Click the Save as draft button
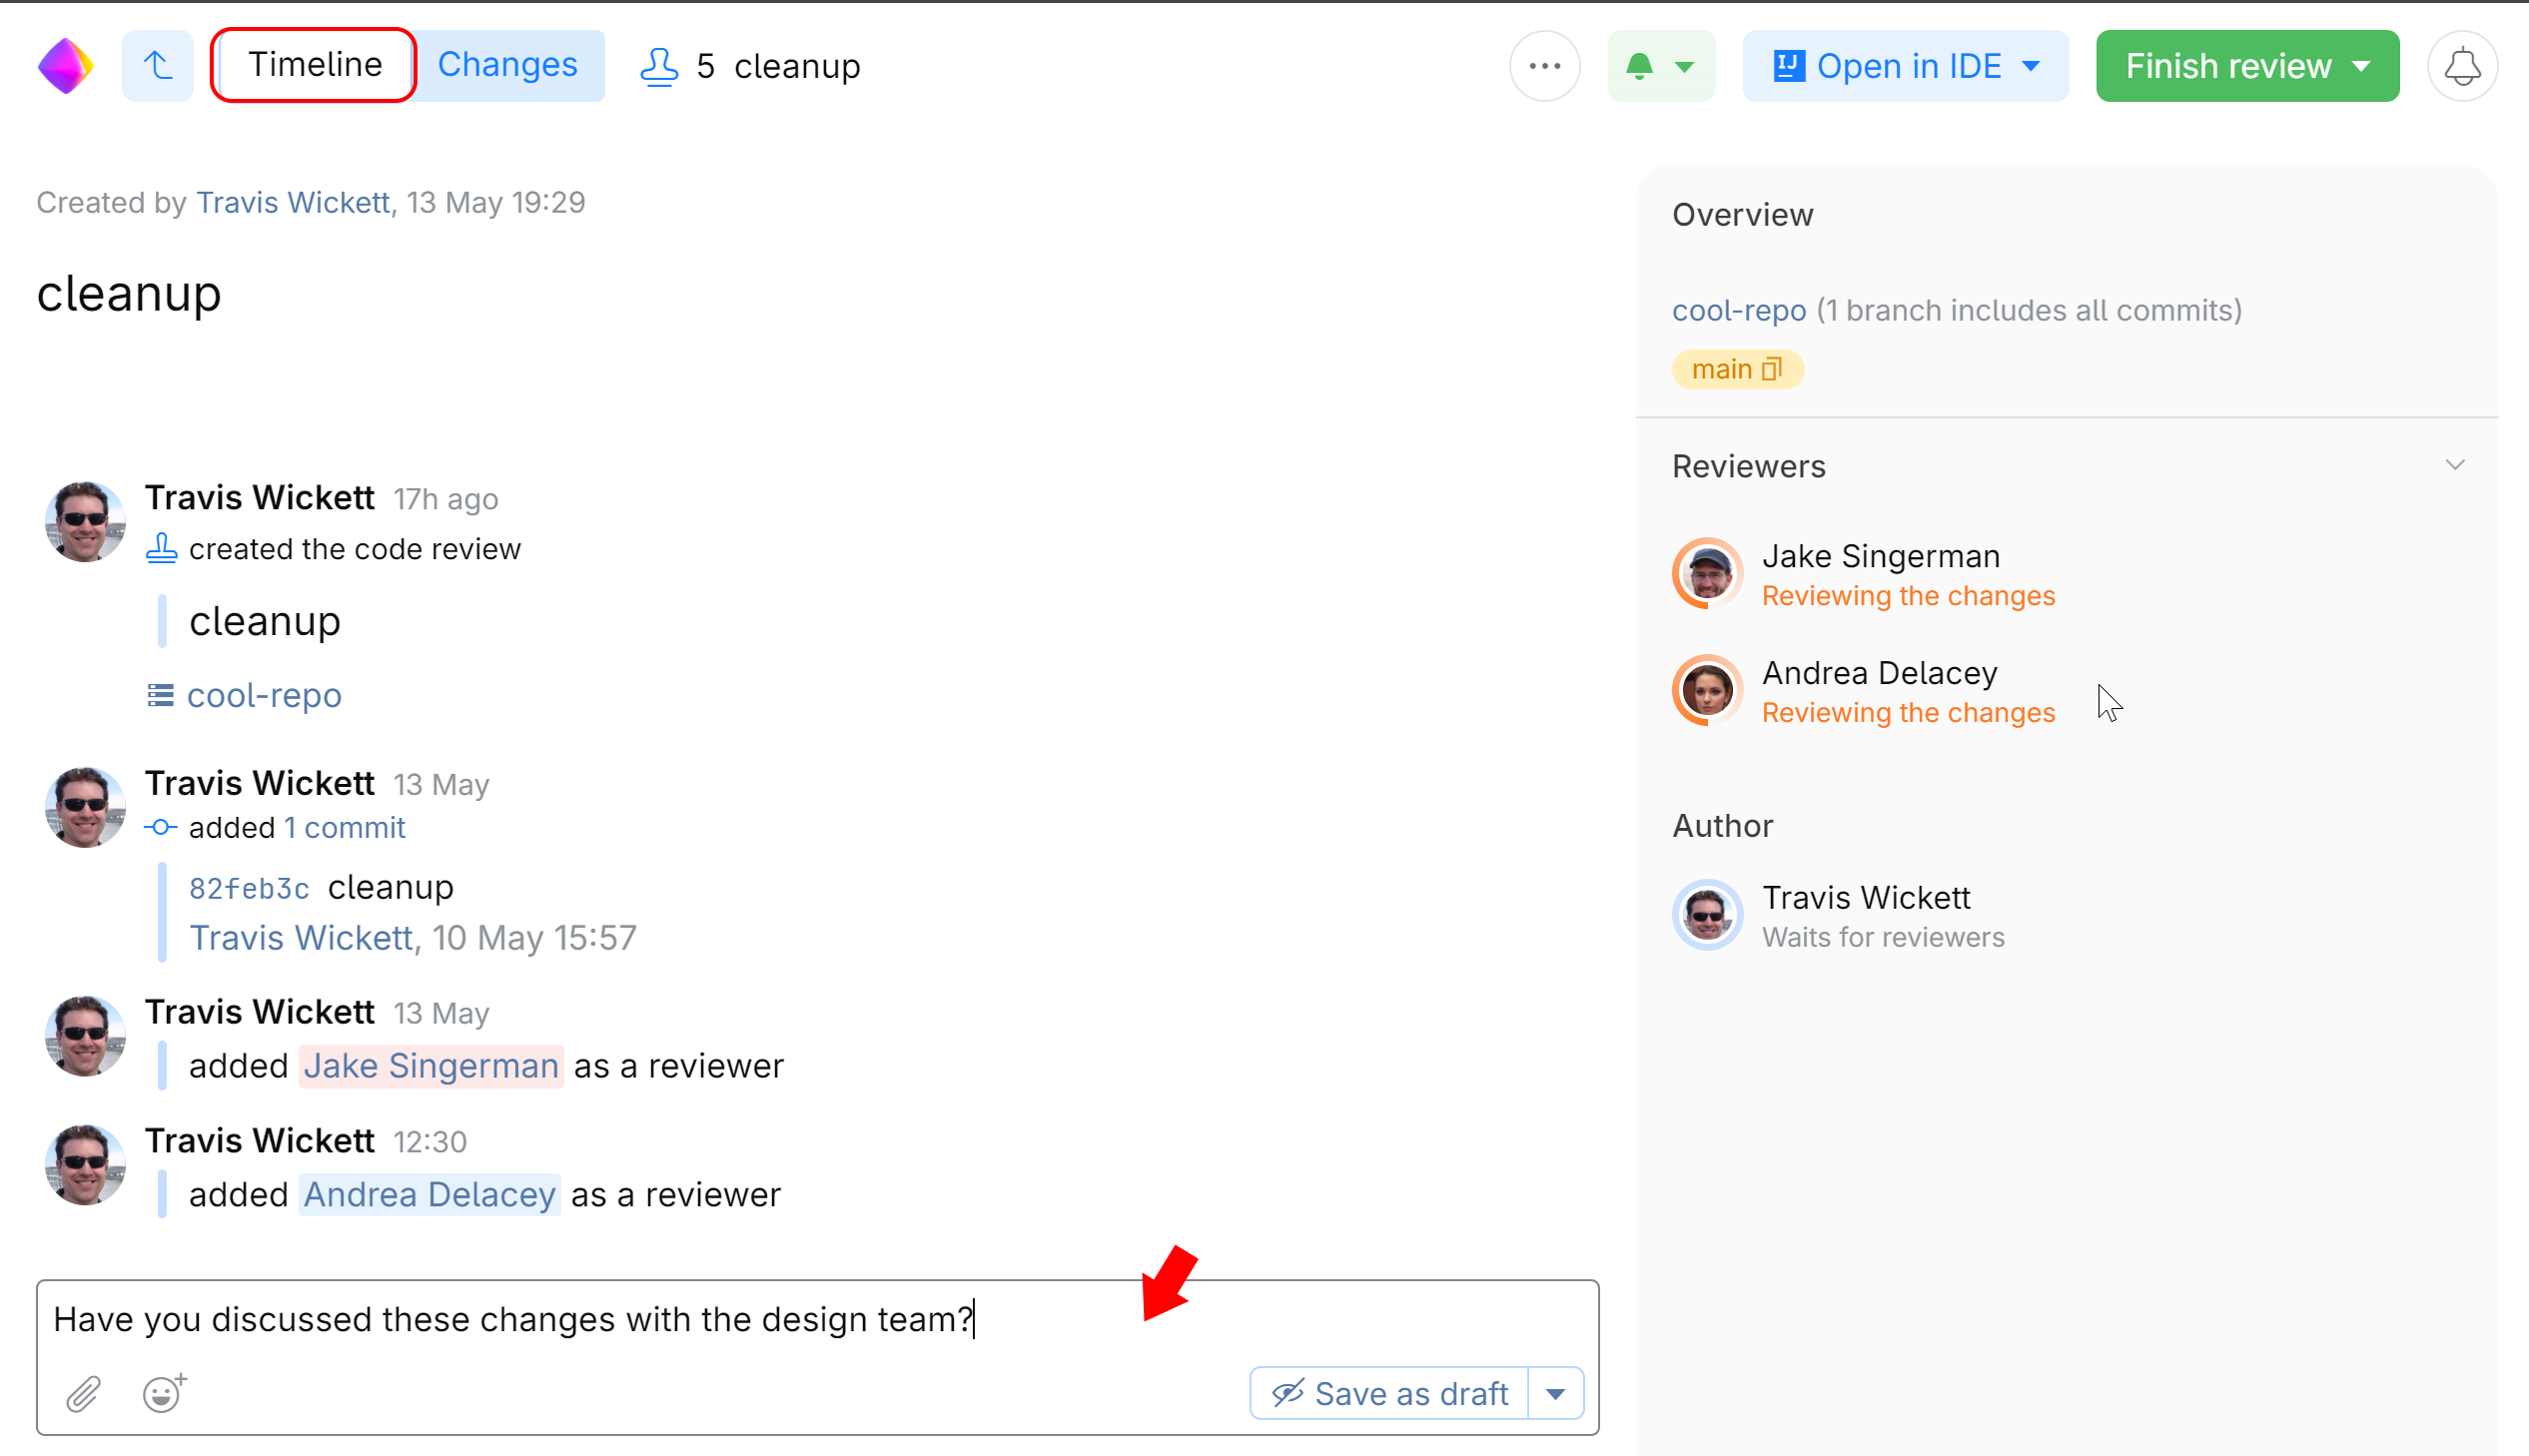2529x1456 pixels. [x=1389, y=1393]
